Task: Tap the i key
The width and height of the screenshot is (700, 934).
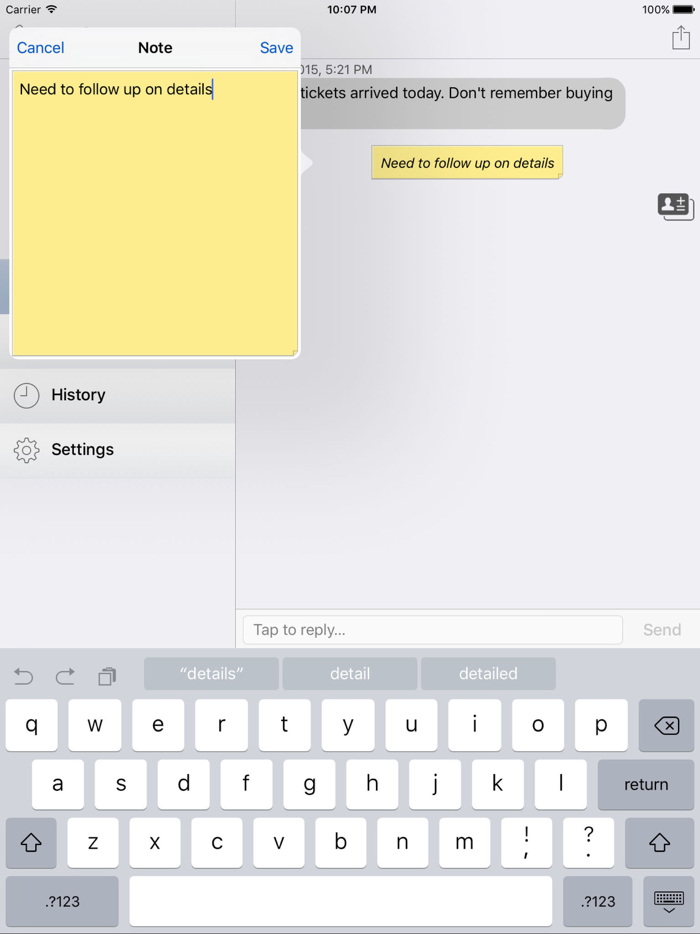Action: click(x=475, y=725)
